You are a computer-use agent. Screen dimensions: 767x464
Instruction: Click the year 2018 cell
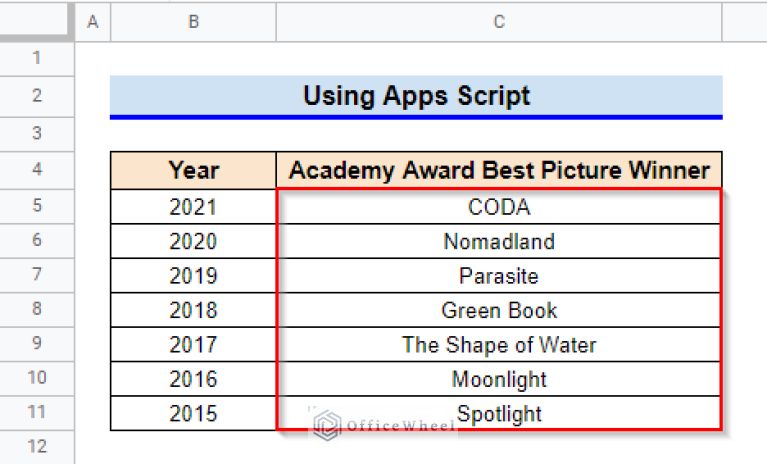coord(193,310)
